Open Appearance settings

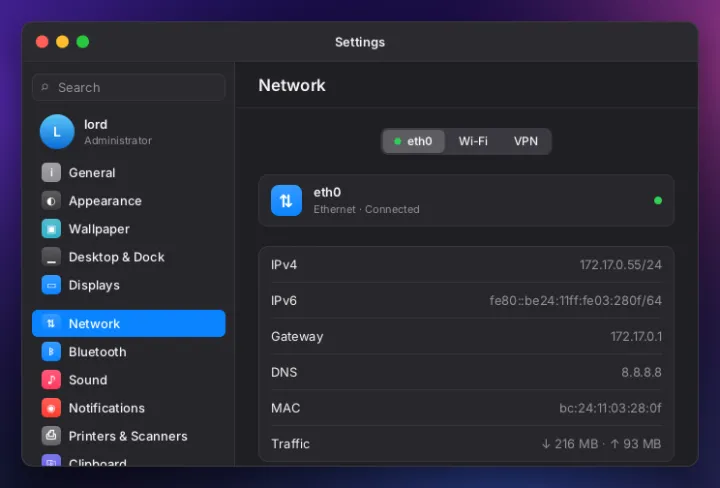click(129, 201)
